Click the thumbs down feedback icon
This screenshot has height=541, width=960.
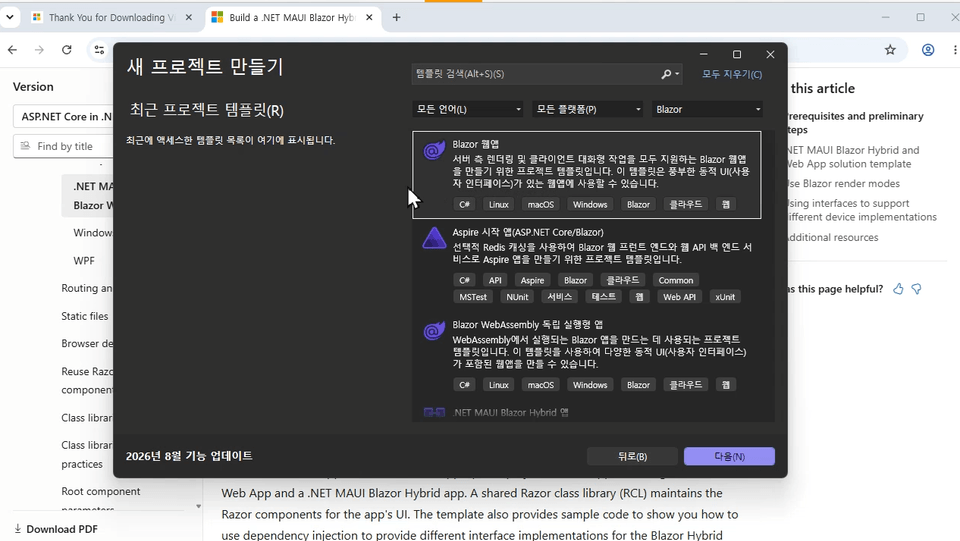click(x=917, y=289)
